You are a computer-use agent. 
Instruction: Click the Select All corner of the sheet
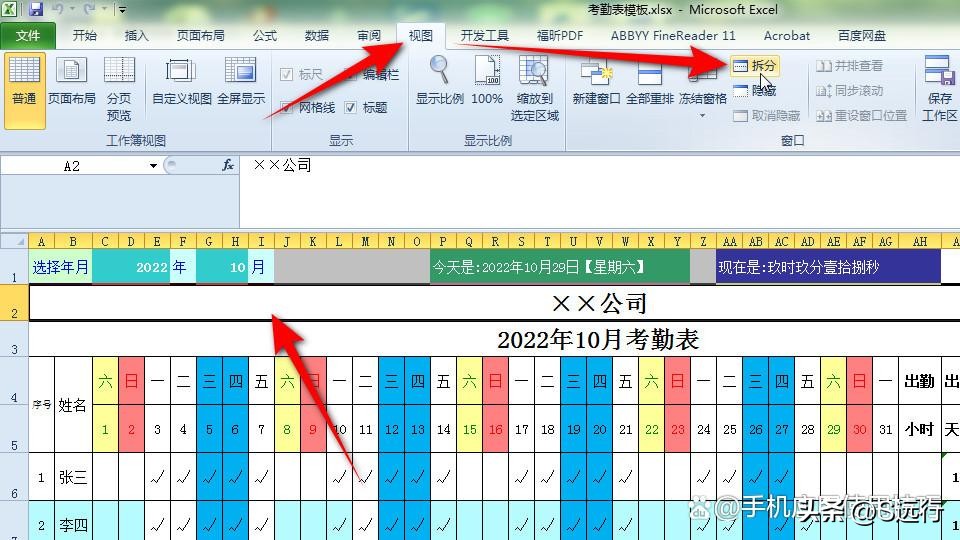[14, 241]
